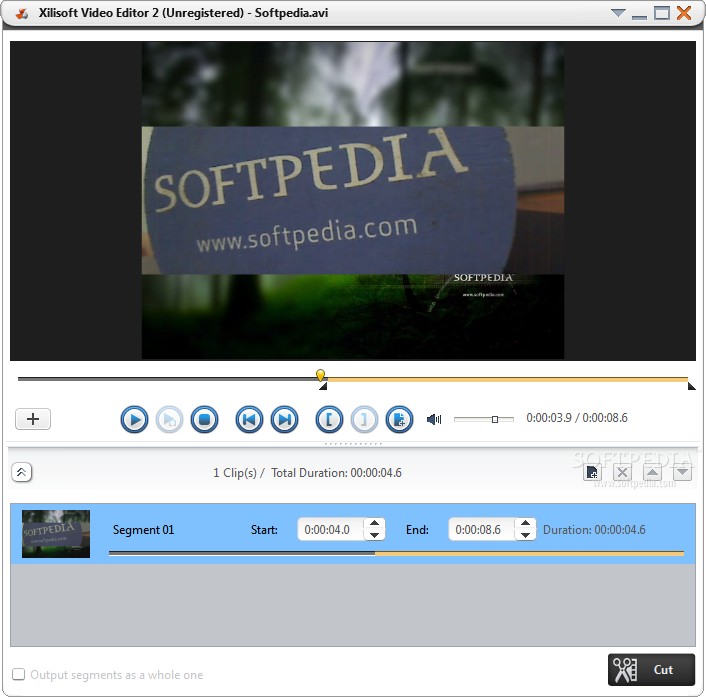Image resolution: width=706 pixels, height=697 pixels.
Task: Click the Start time field 0:00:04.0
Action: point(331,530)
